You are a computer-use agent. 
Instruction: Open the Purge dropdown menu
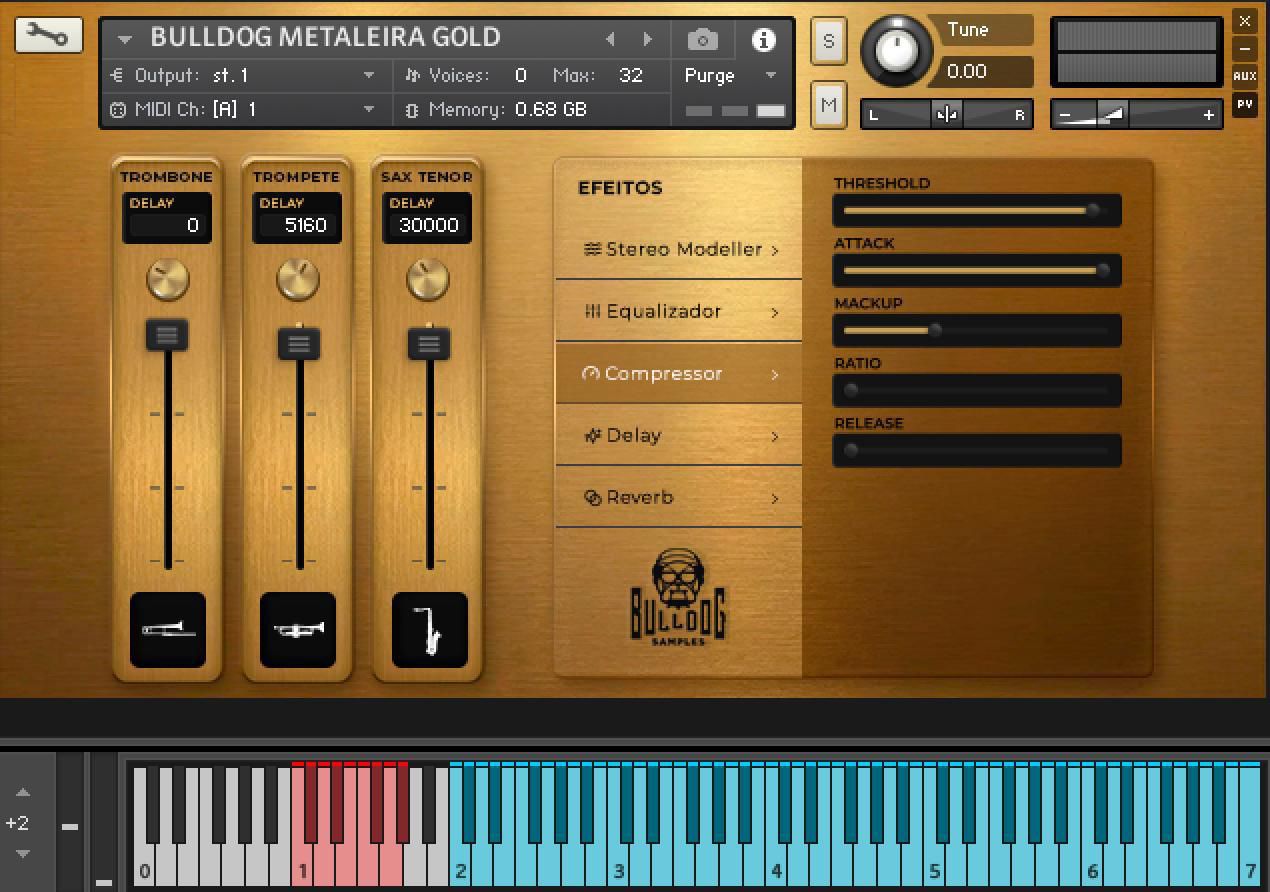770,75
